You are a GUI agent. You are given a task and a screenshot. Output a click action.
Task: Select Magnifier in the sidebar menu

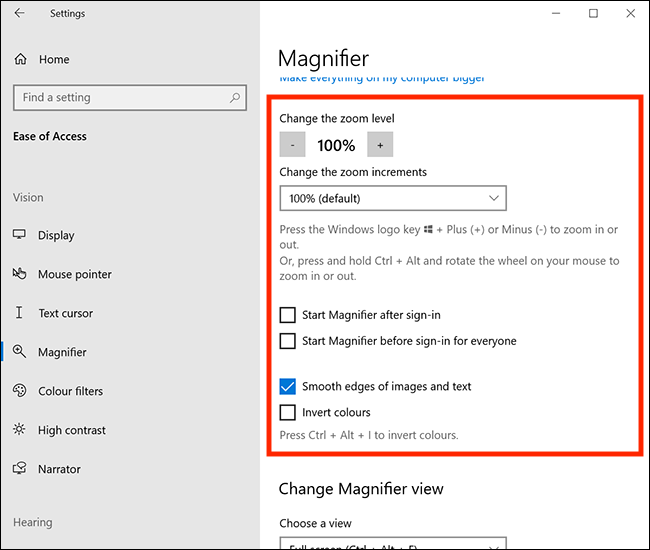(x=62, y=352)
